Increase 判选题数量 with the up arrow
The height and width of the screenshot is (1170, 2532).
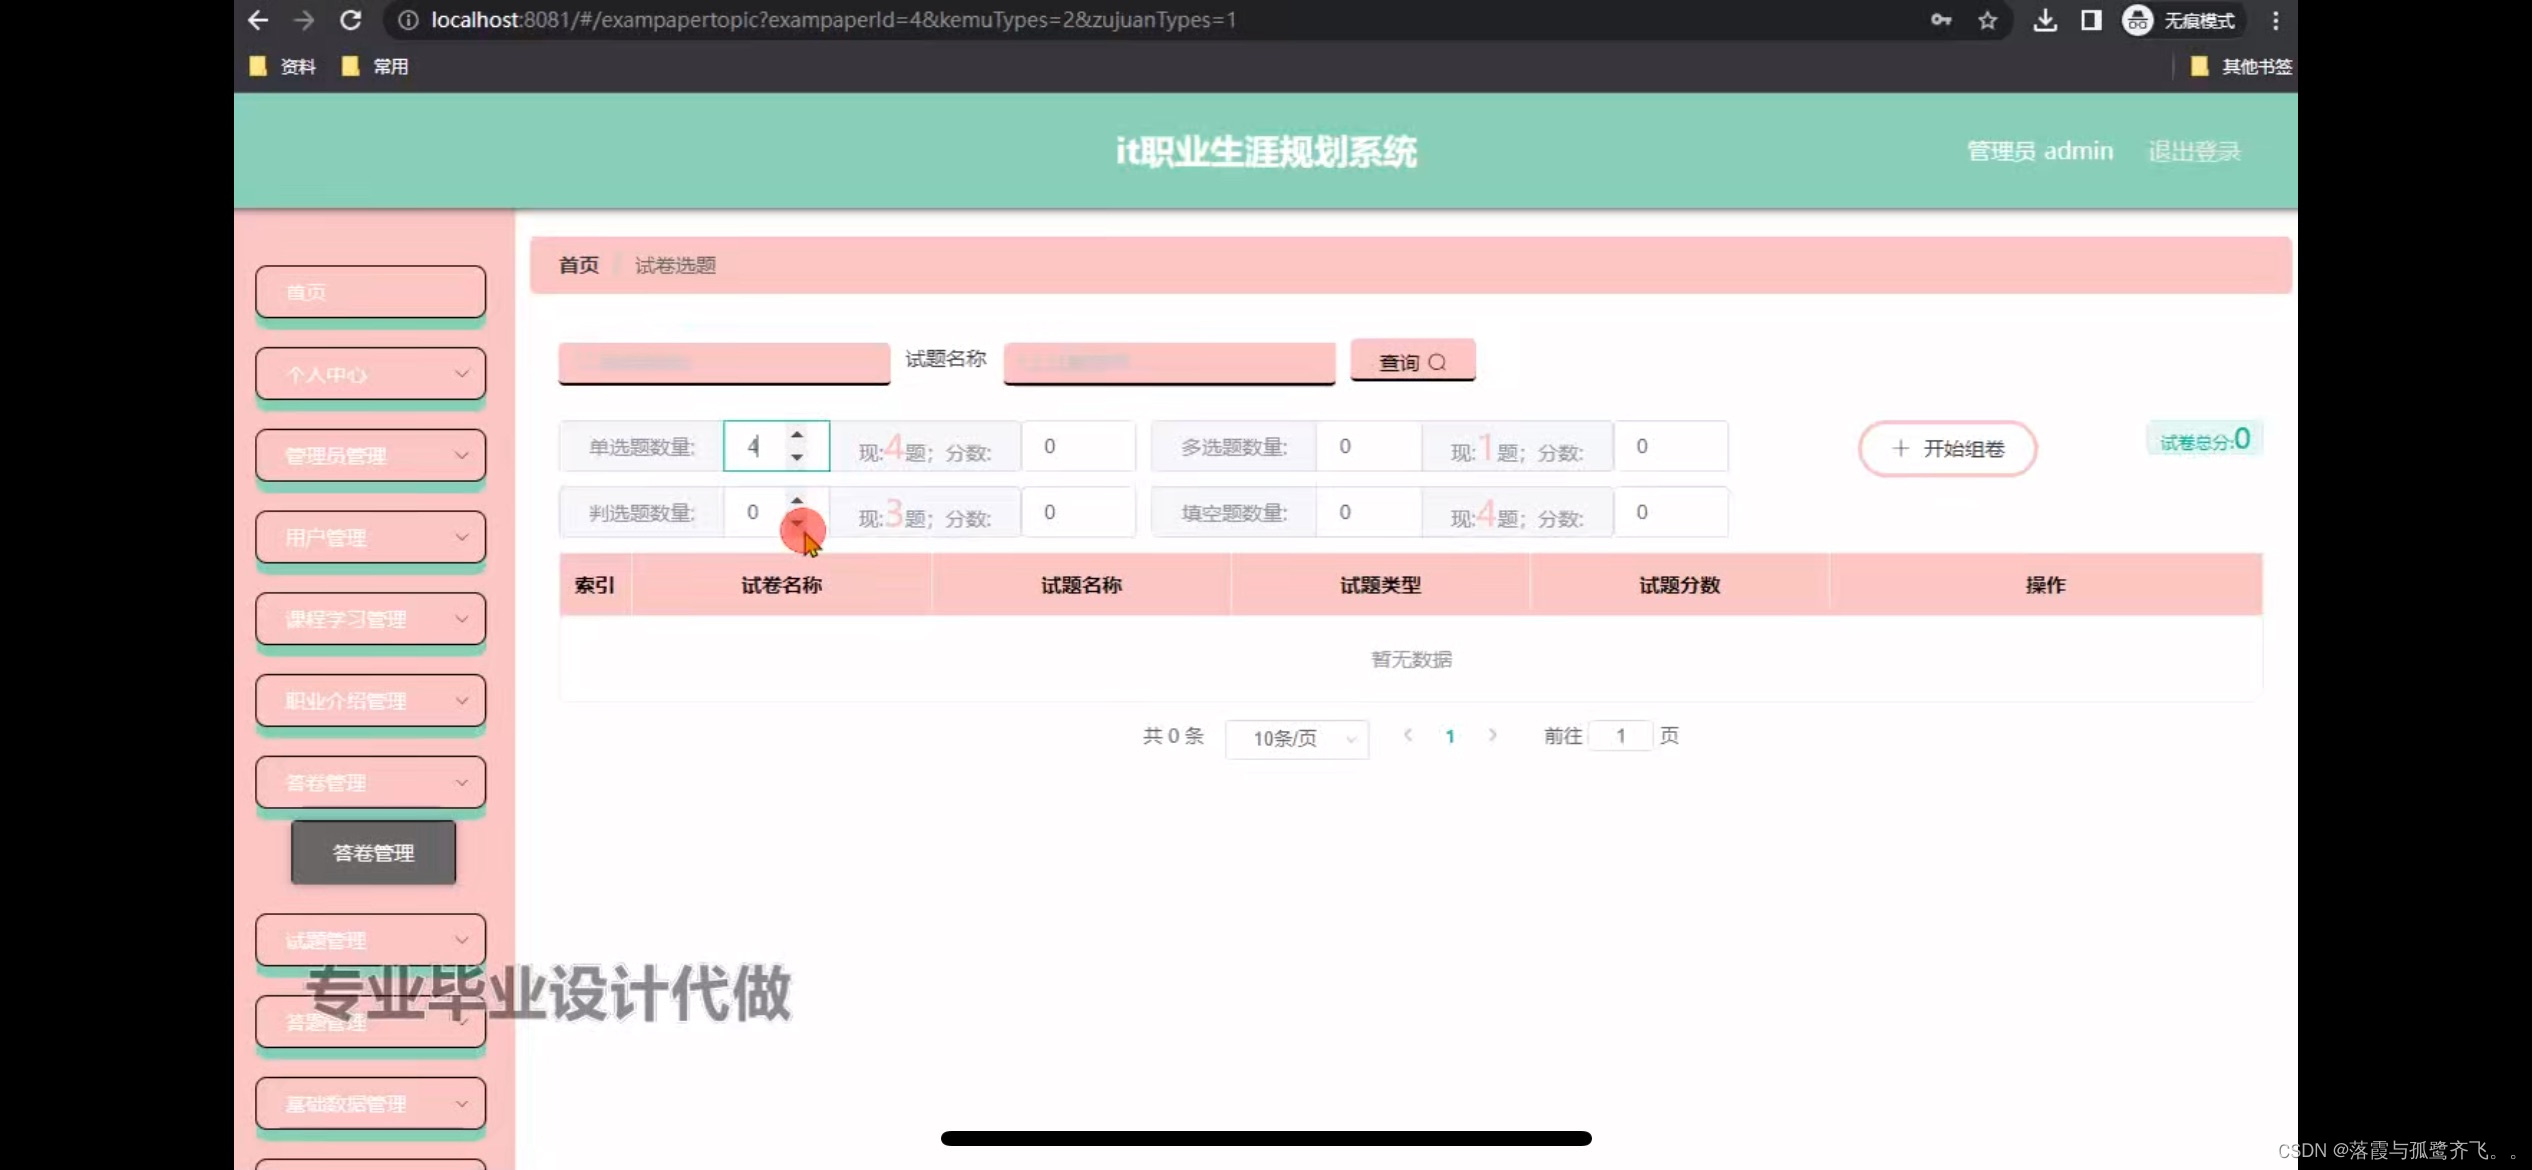797,500
